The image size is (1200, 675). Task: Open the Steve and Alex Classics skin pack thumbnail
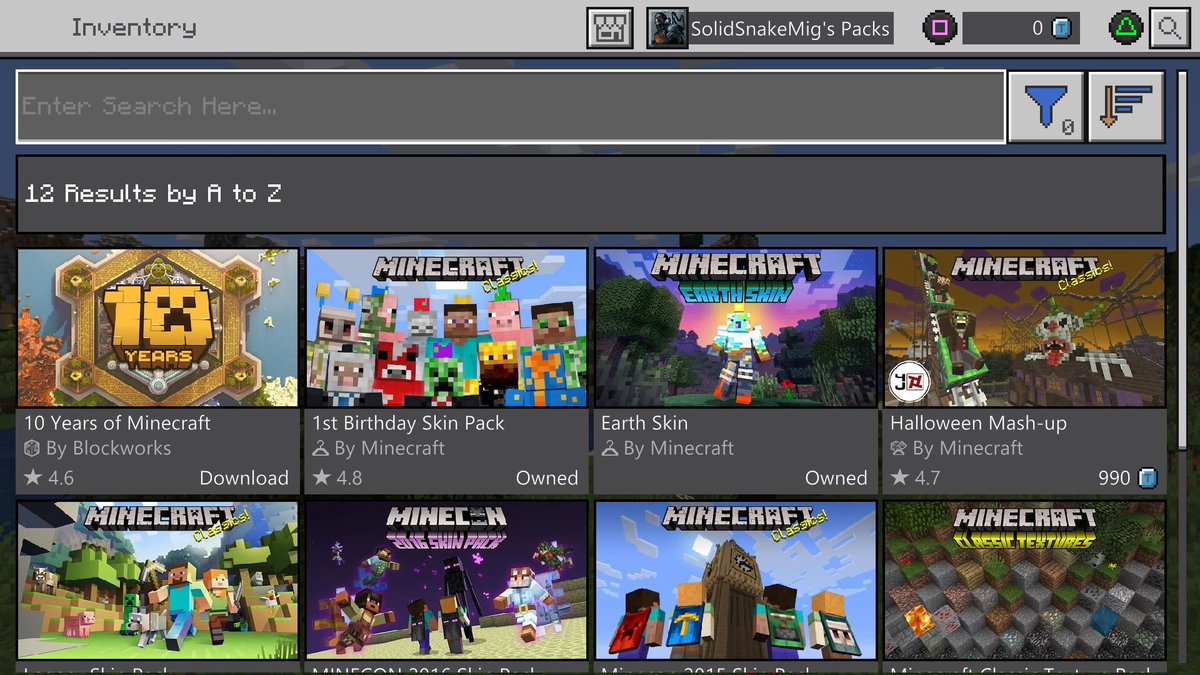(158, 580)
